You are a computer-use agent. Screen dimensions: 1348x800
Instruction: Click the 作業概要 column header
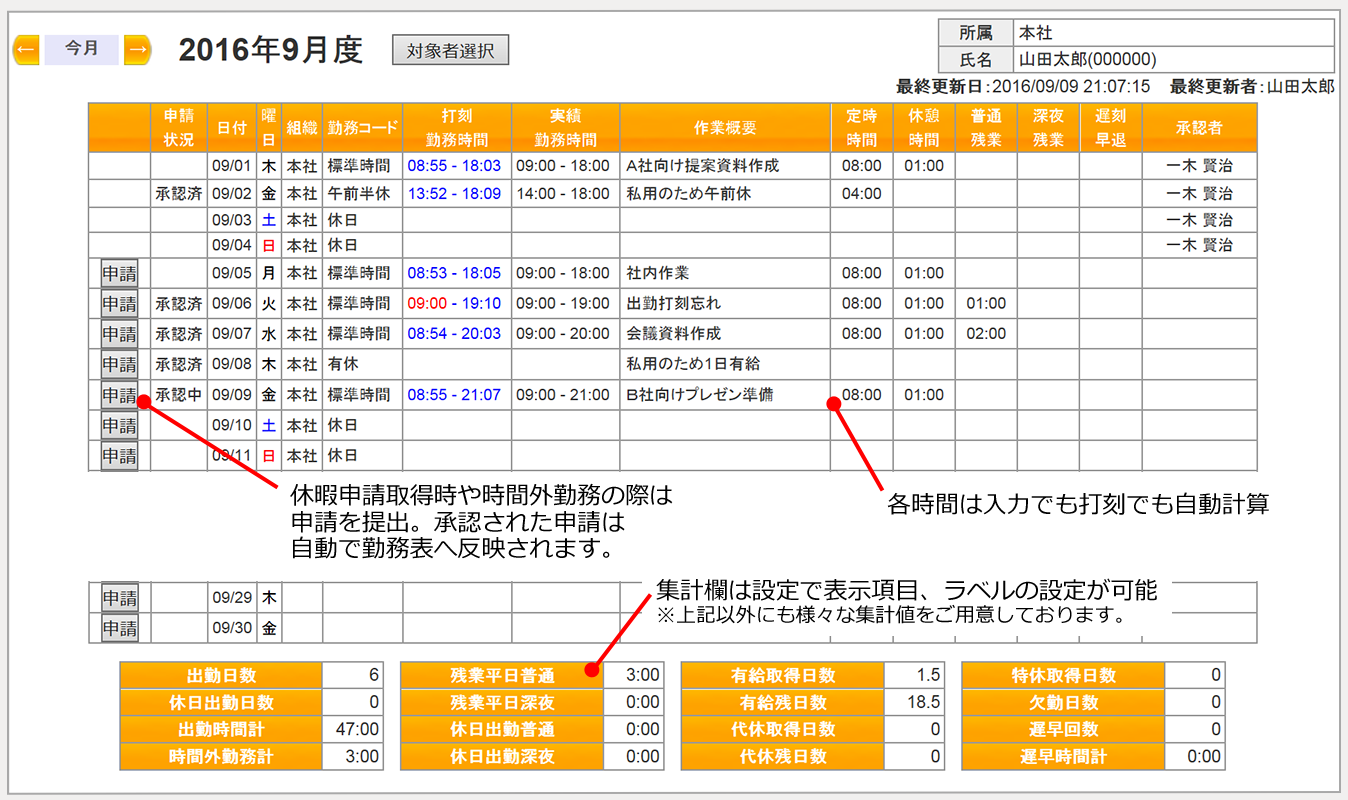pyautogui.click(x=725, y=128)
